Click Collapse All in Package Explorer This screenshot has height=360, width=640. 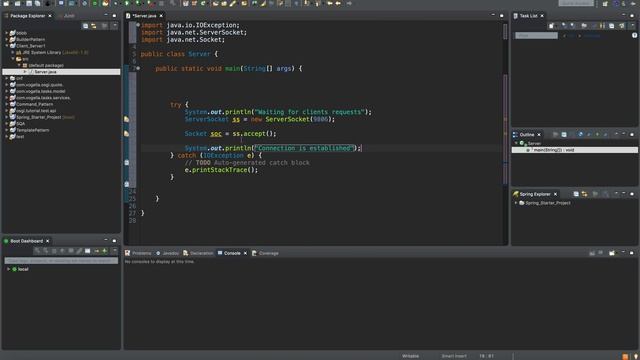85,26
